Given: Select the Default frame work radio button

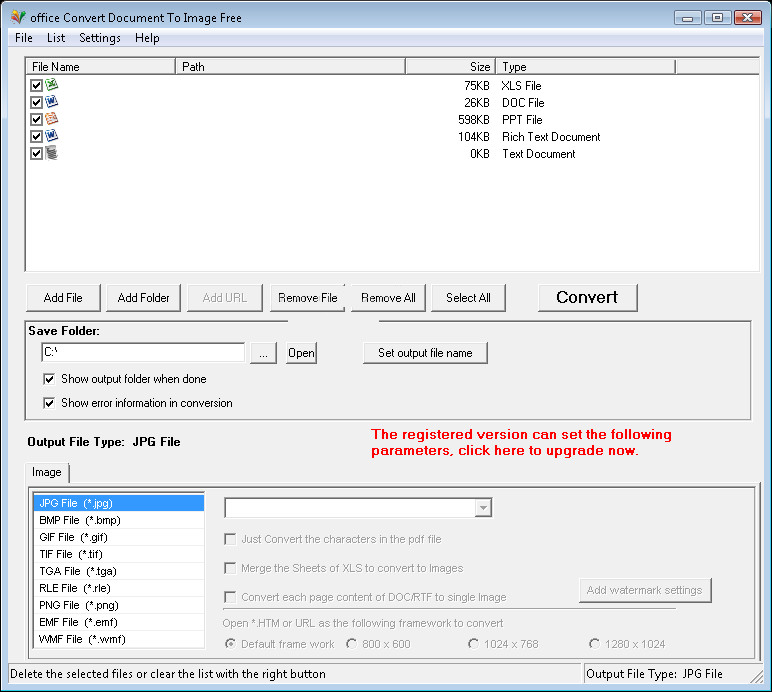Looking at the screenshot, I should (x=230, y=644).
